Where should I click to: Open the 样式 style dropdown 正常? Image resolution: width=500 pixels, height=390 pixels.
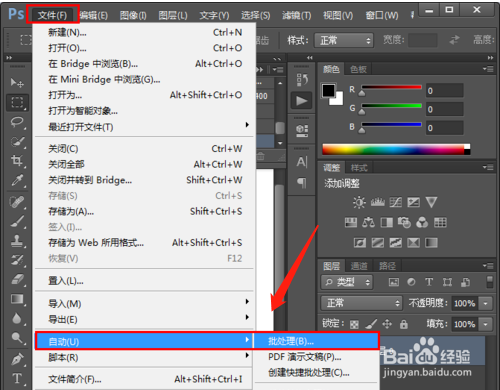(344, 41)
